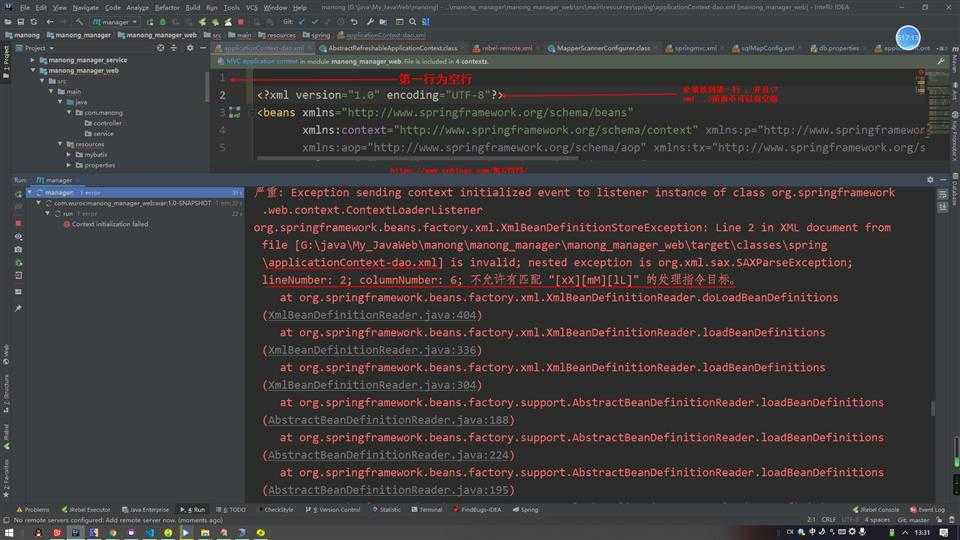The image size is (960, 540).
Task: Click the Git rollback undo icon
Action: click(x=354, y=21)
